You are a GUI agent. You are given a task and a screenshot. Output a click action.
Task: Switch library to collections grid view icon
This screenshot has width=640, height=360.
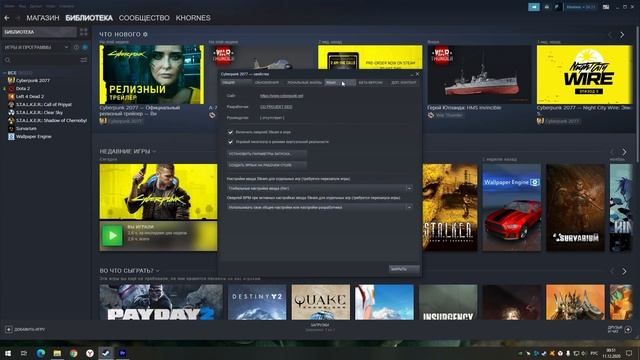84,32
